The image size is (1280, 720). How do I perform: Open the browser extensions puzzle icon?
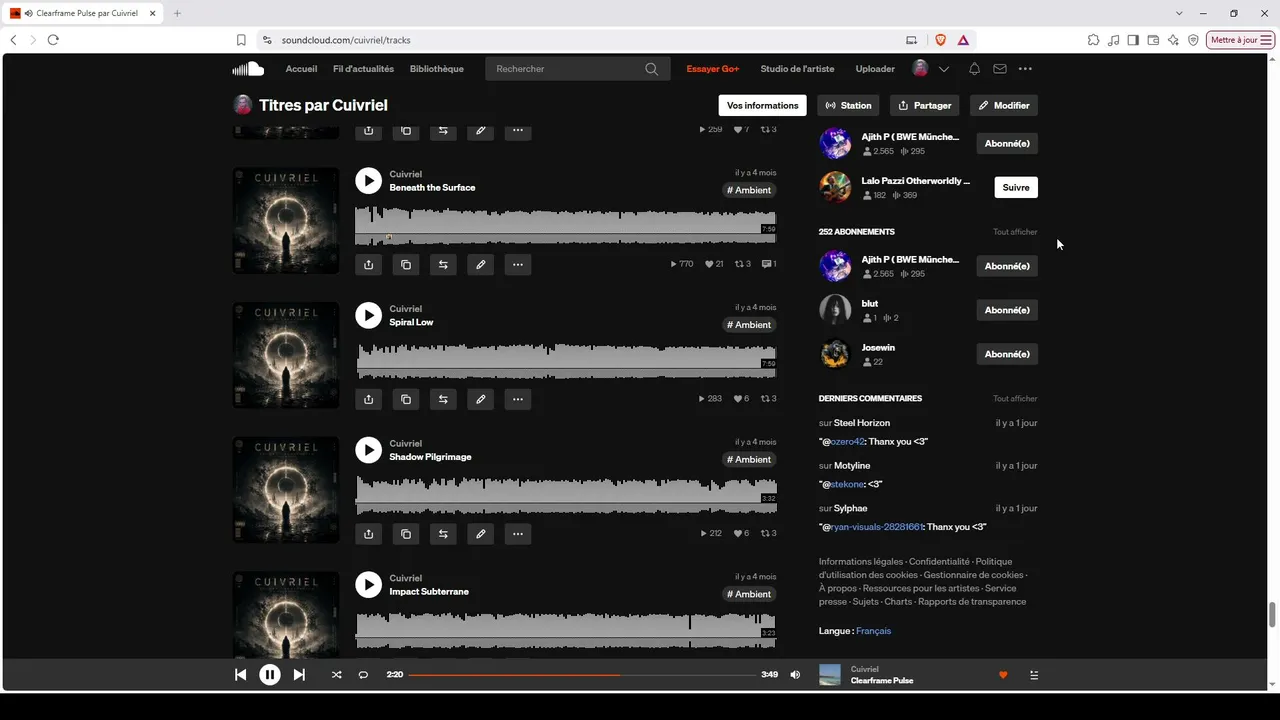tap(1093, 40)
